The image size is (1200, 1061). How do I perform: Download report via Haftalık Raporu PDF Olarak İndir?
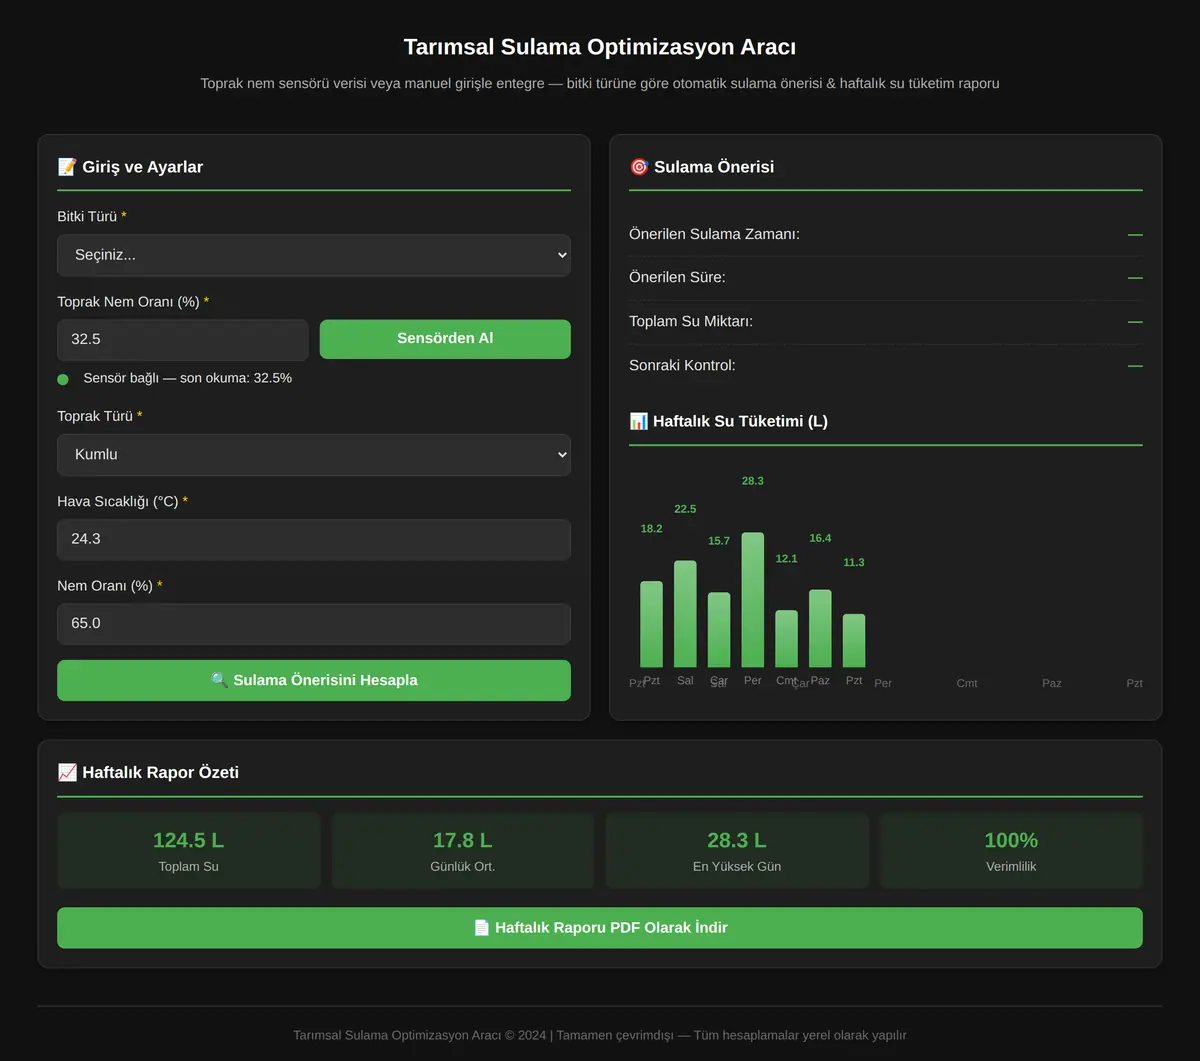click(600, 928)
